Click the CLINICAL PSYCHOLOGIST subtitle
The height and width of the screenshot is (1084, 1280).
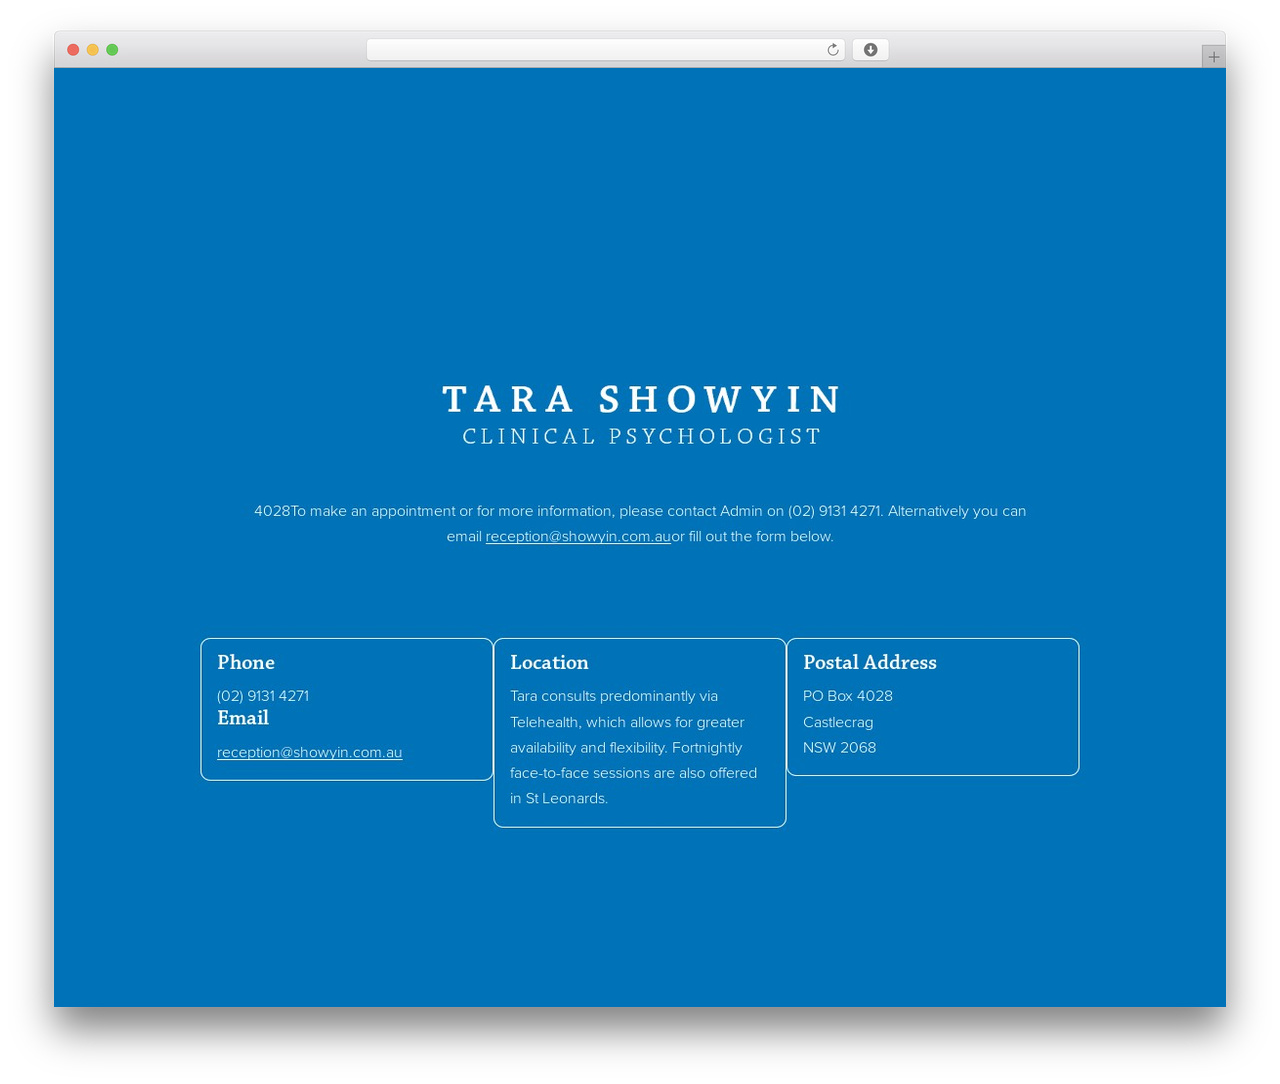pyautogui.click(x=642, y=436)
